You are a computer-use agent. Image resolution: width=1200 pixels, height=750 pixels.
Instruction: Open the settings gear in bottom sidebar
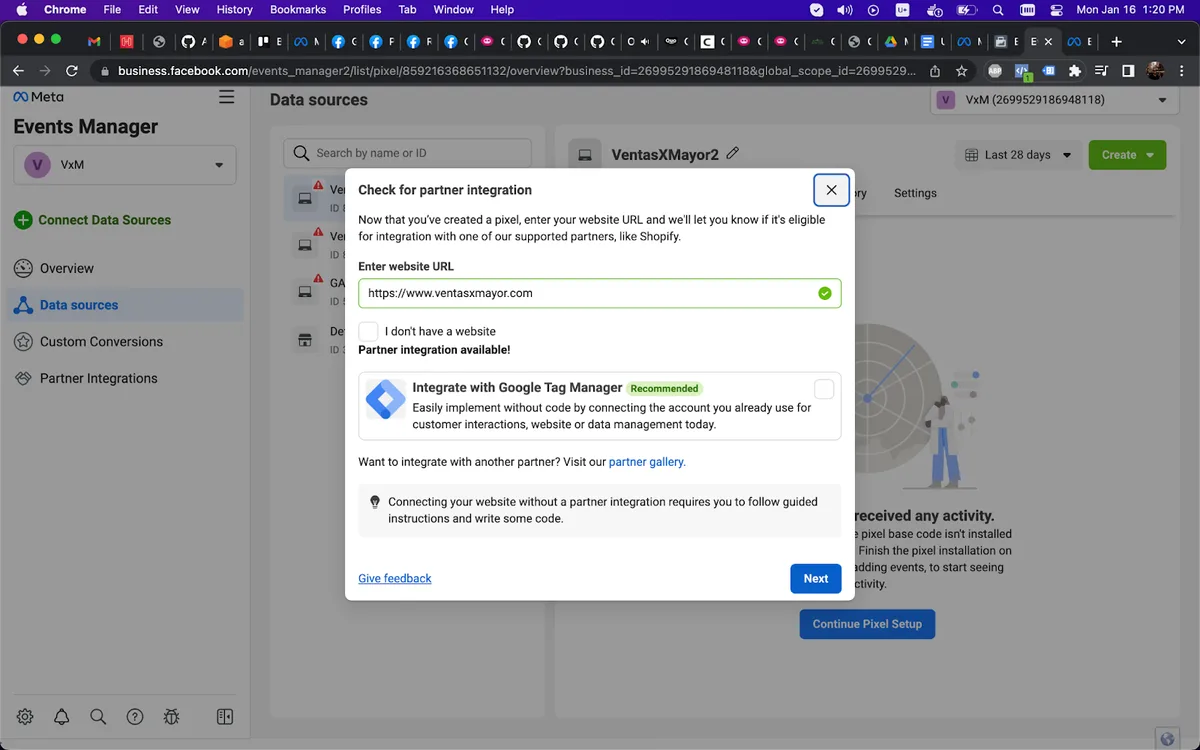(25, 716)
